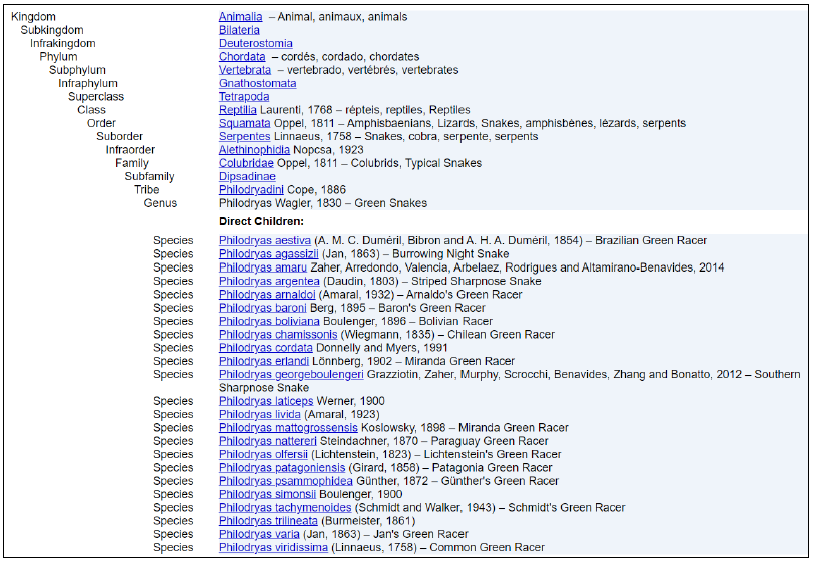Open the Tetrapoda superclass link
The width and height of the screenshot is (813, 562).
tap(244, 97)
